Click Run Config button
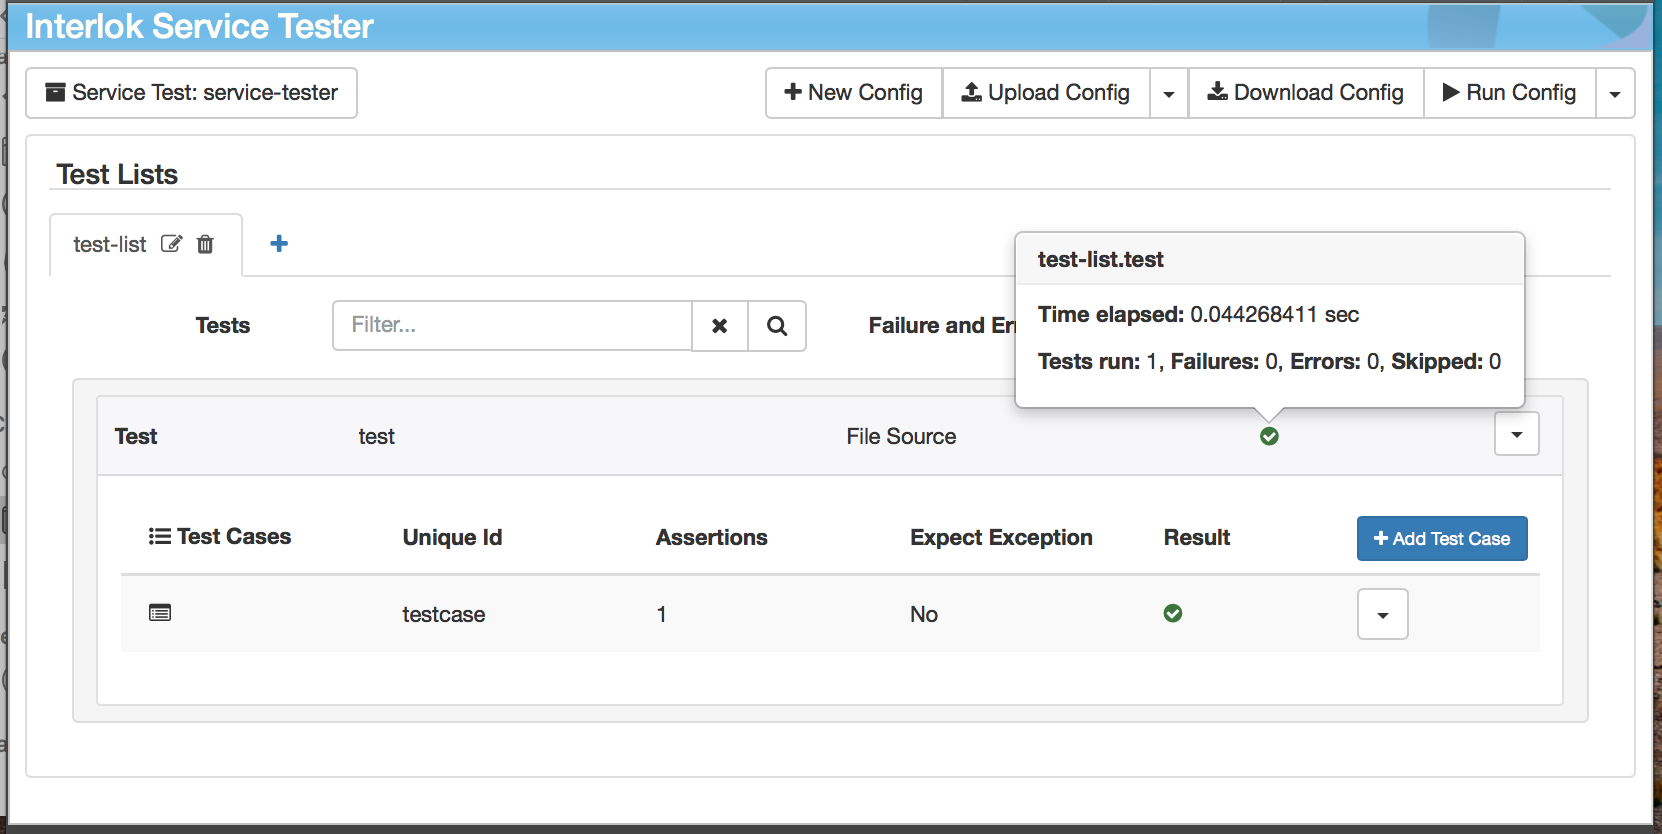 point(1510,93)
